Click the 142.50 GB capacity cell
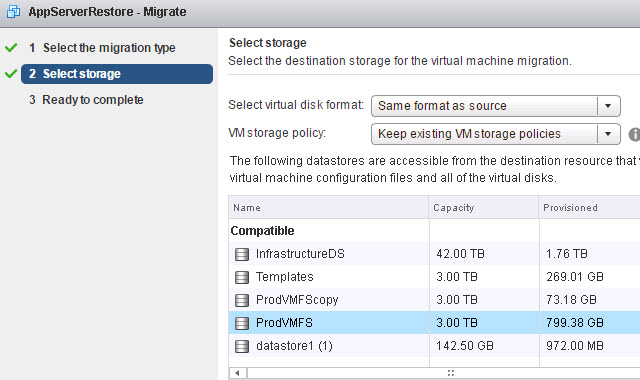Image resolution: width=640 pixels, height=380 pixels. (x=465, y=346)
